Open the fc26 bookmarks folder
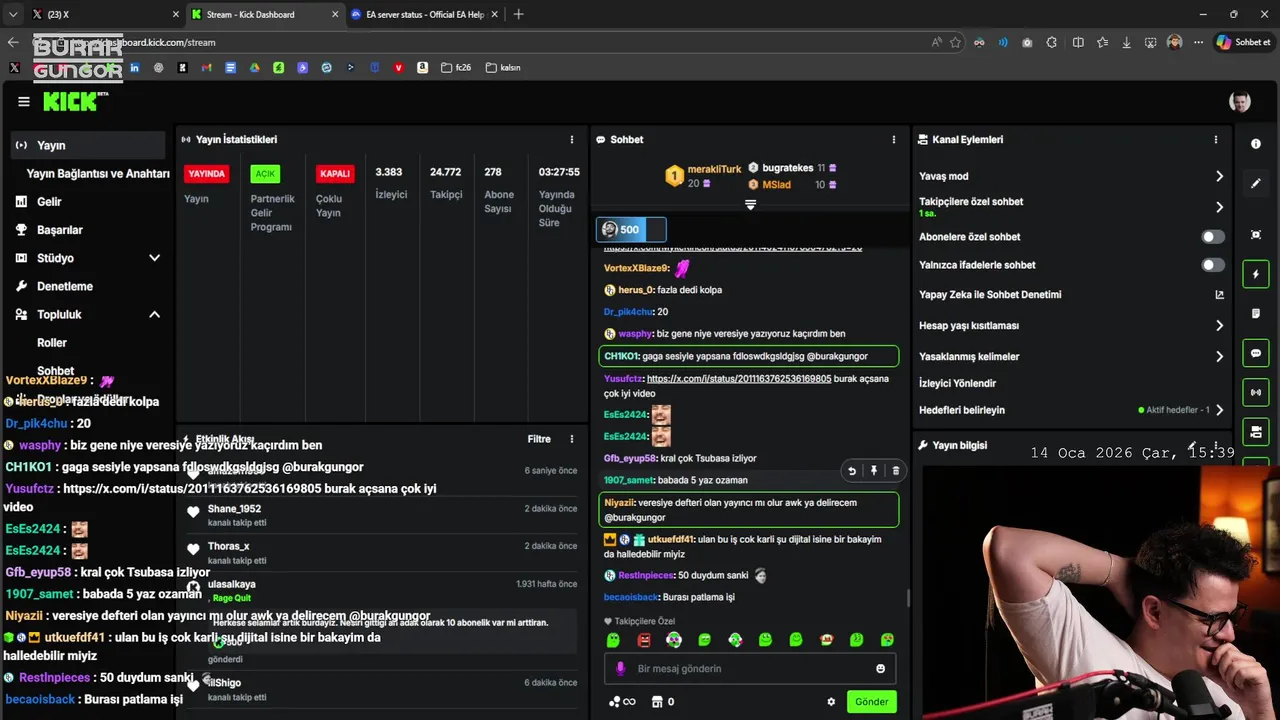This screenshot has height=720, width=1280. pos(454,68)
